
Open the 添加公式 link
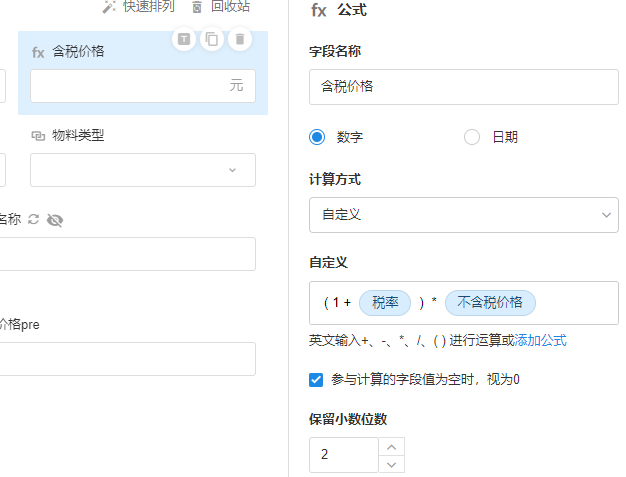click(540, 340)
